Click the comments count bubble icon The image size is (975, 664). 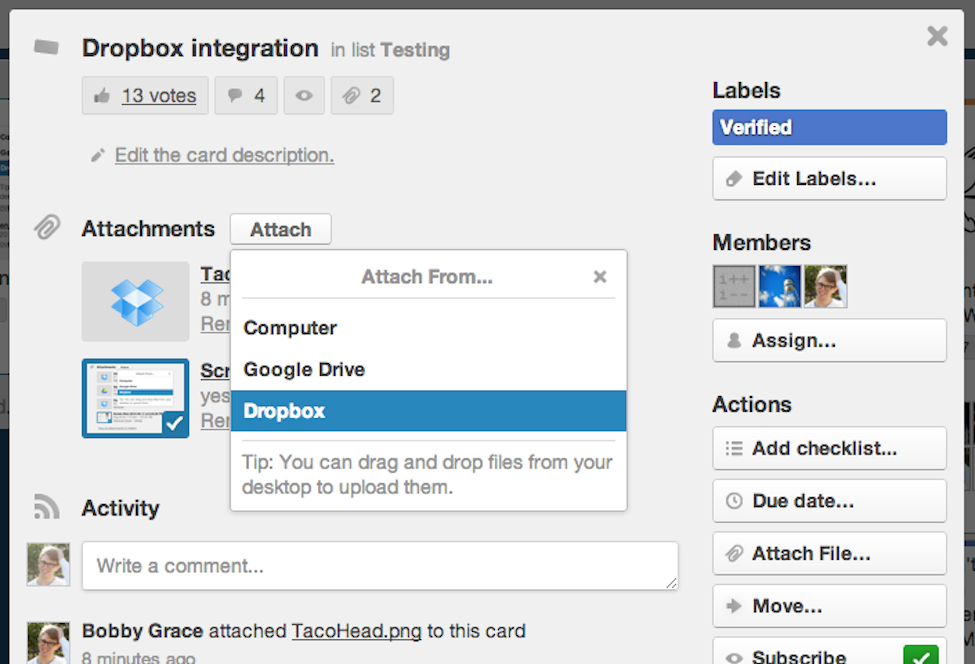point(246,96)
